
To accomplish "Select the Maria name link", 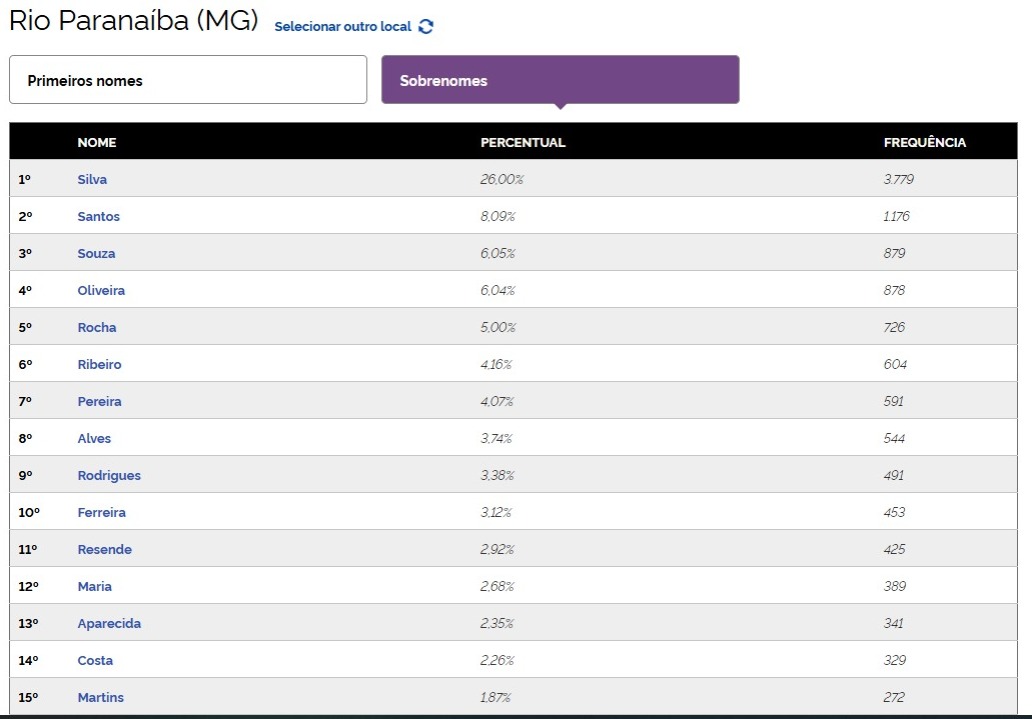I will 94,587.
